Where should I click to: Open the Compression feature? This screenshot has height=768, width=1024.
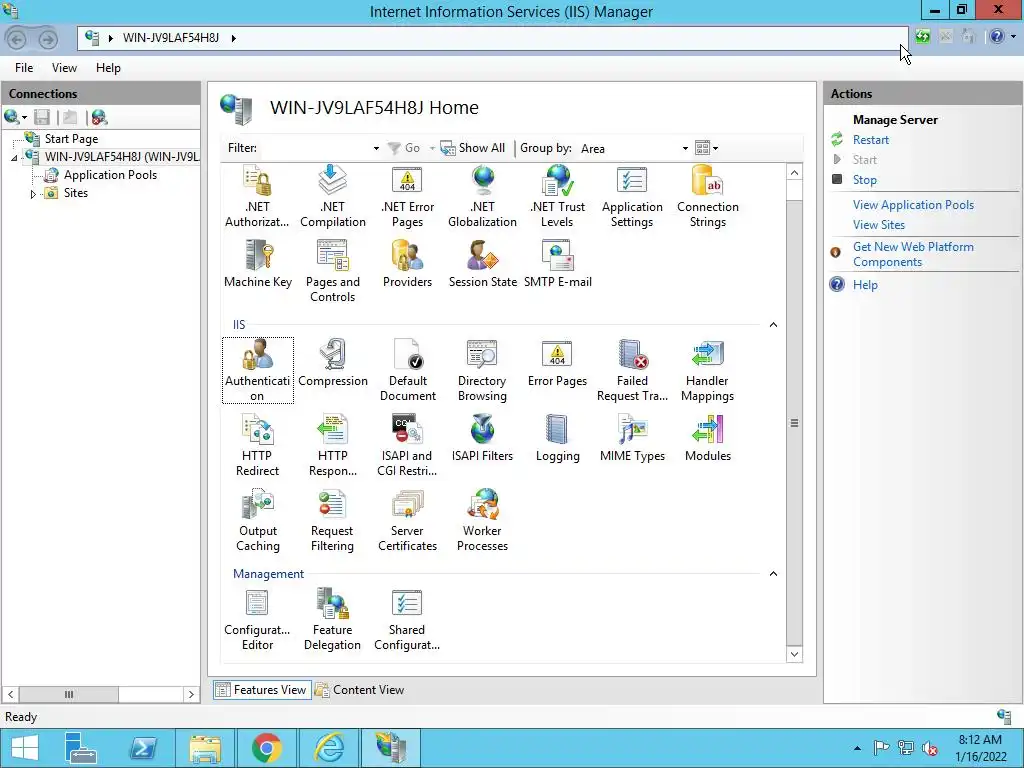(332, 363)
